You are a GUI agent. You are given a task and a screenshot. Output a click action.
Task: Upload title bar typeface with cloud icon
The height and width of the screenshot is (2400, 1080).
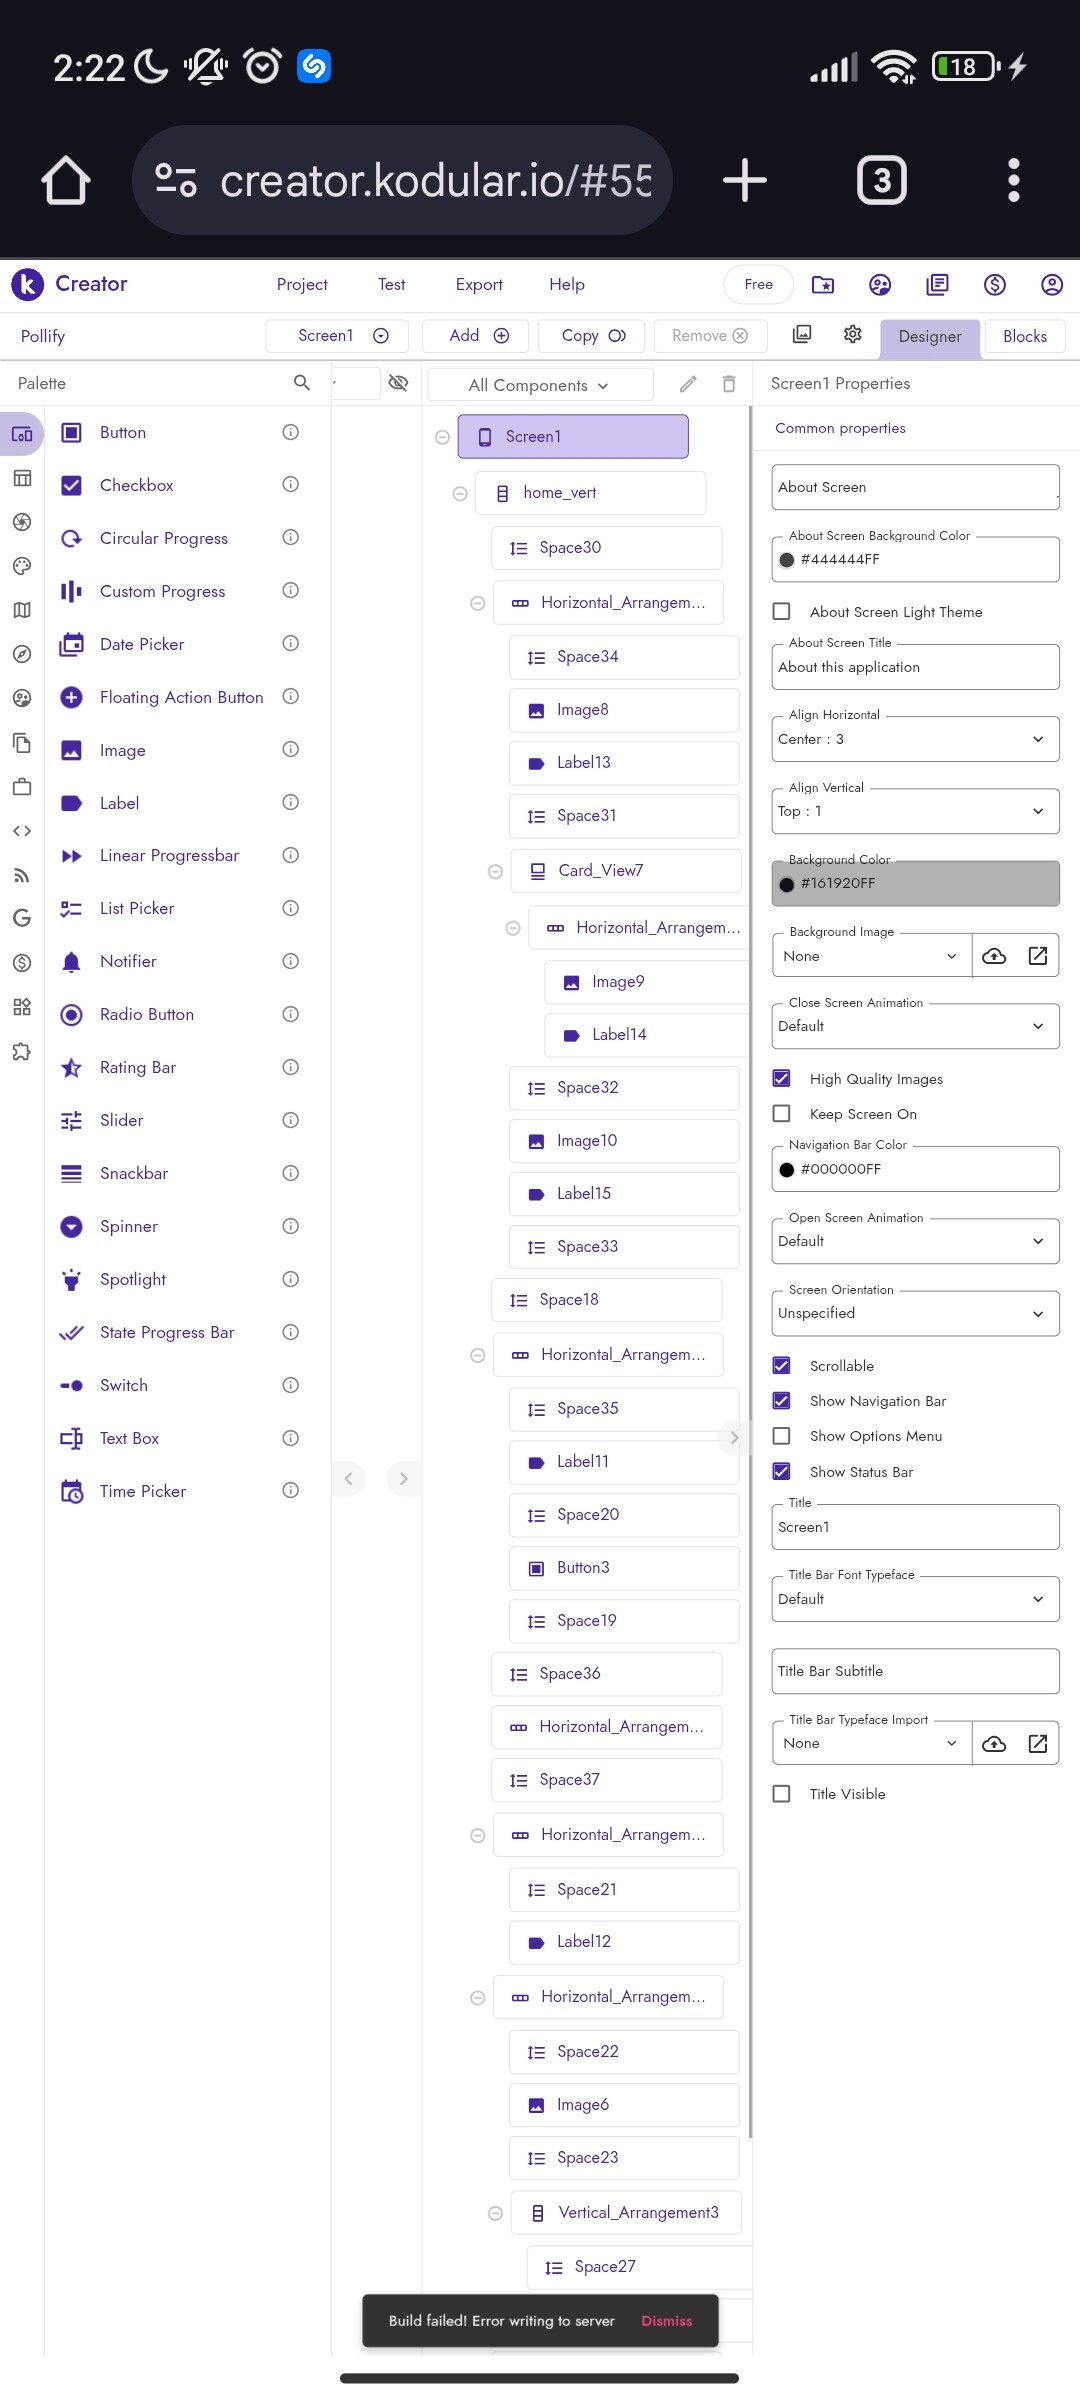pyautogui.click(x=994, y=1743)
